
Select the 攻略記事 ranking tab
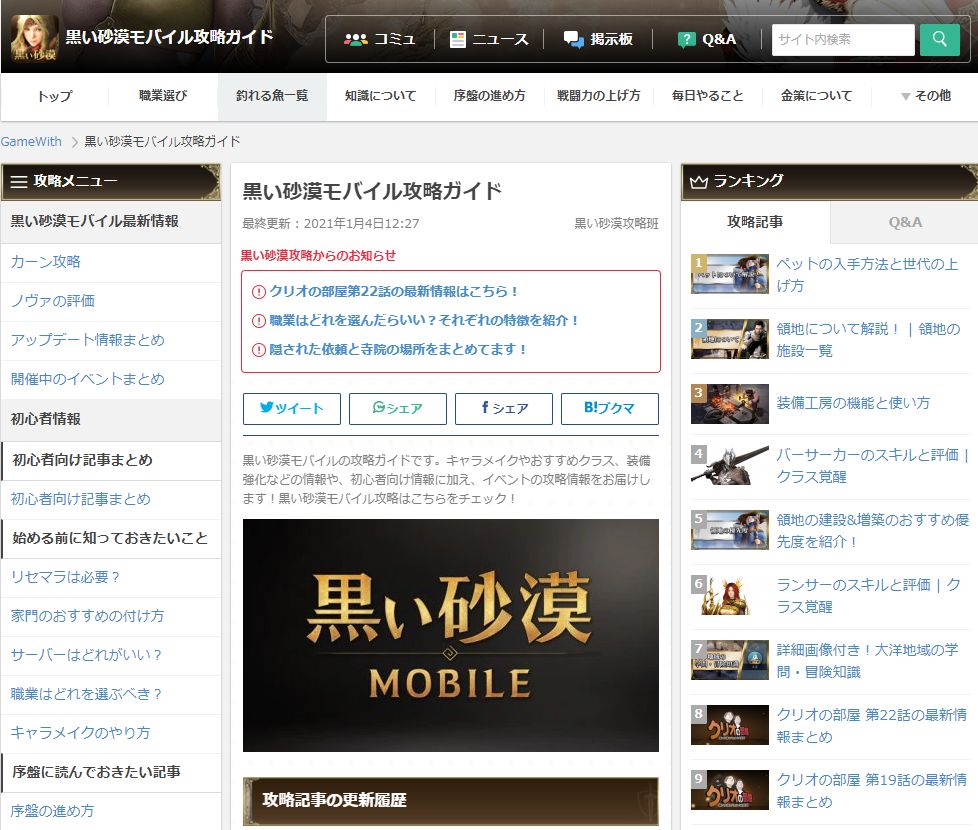755,222
